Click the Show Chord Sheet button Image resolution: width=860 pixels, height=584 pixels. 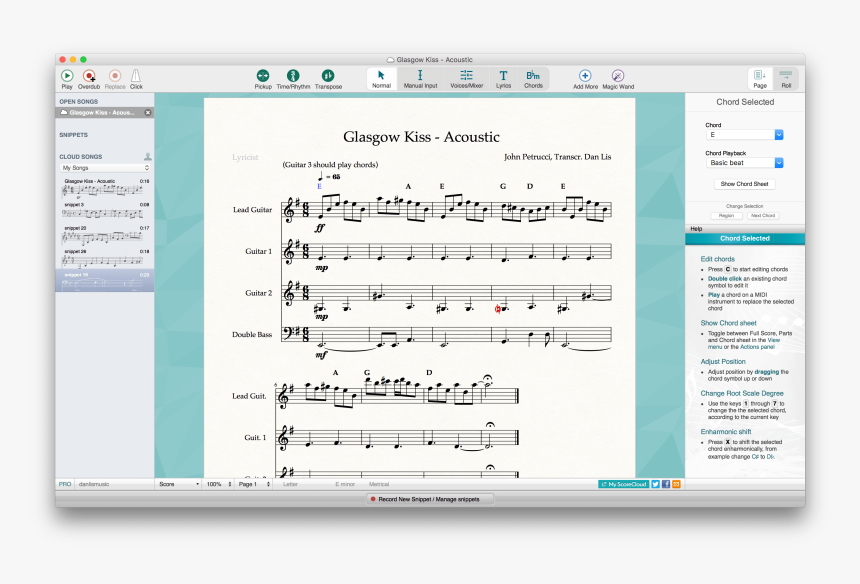click(744, 184)
